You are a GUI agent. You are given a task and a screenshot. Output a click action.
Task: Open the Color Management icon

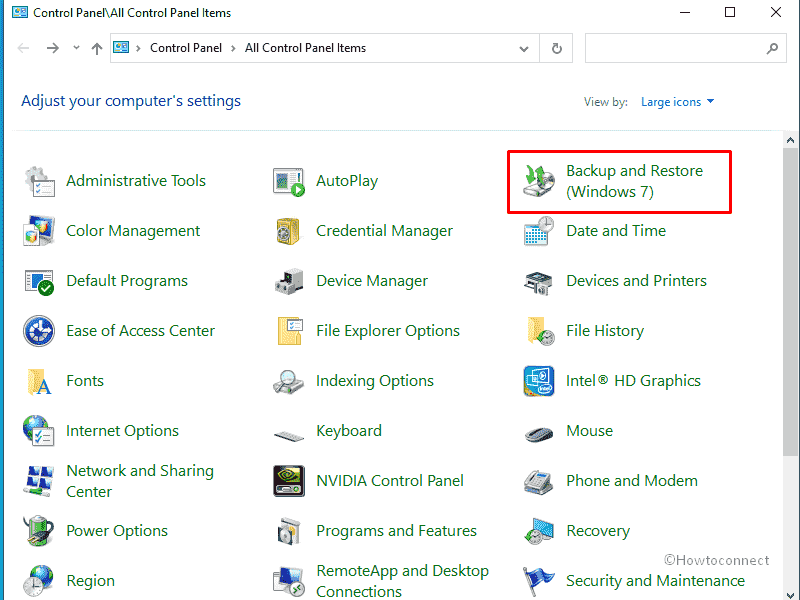(x=39, y=231)
